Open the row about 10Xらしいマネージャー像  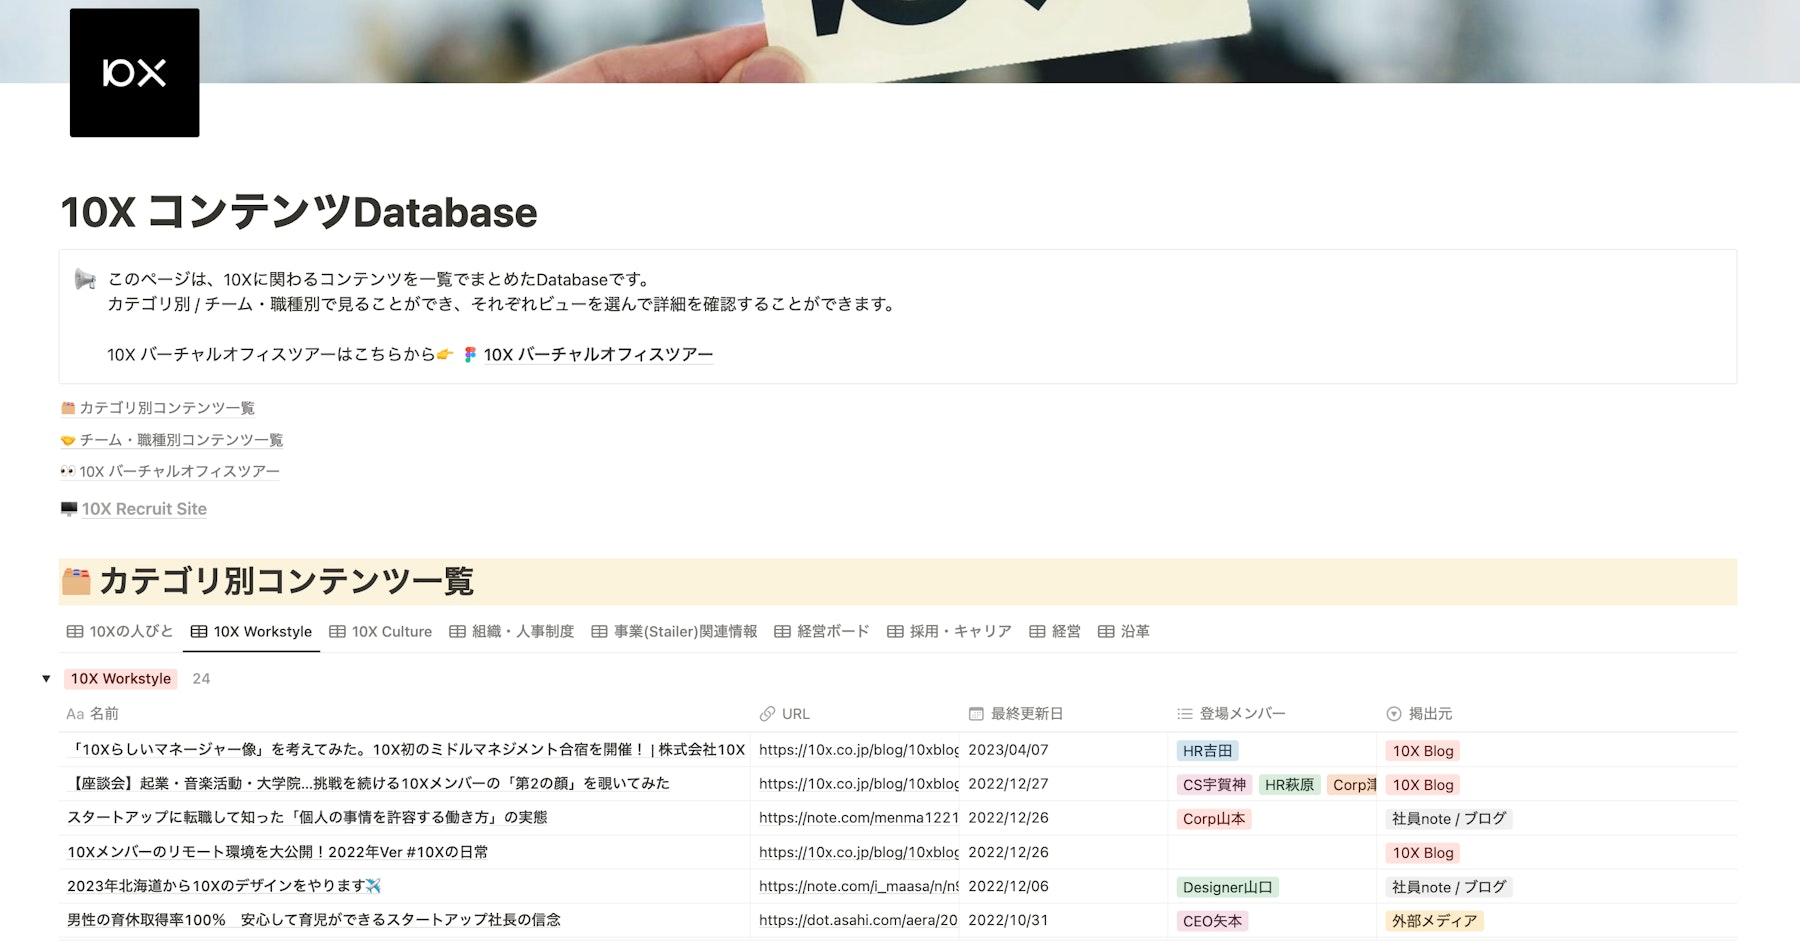(406, 750)
